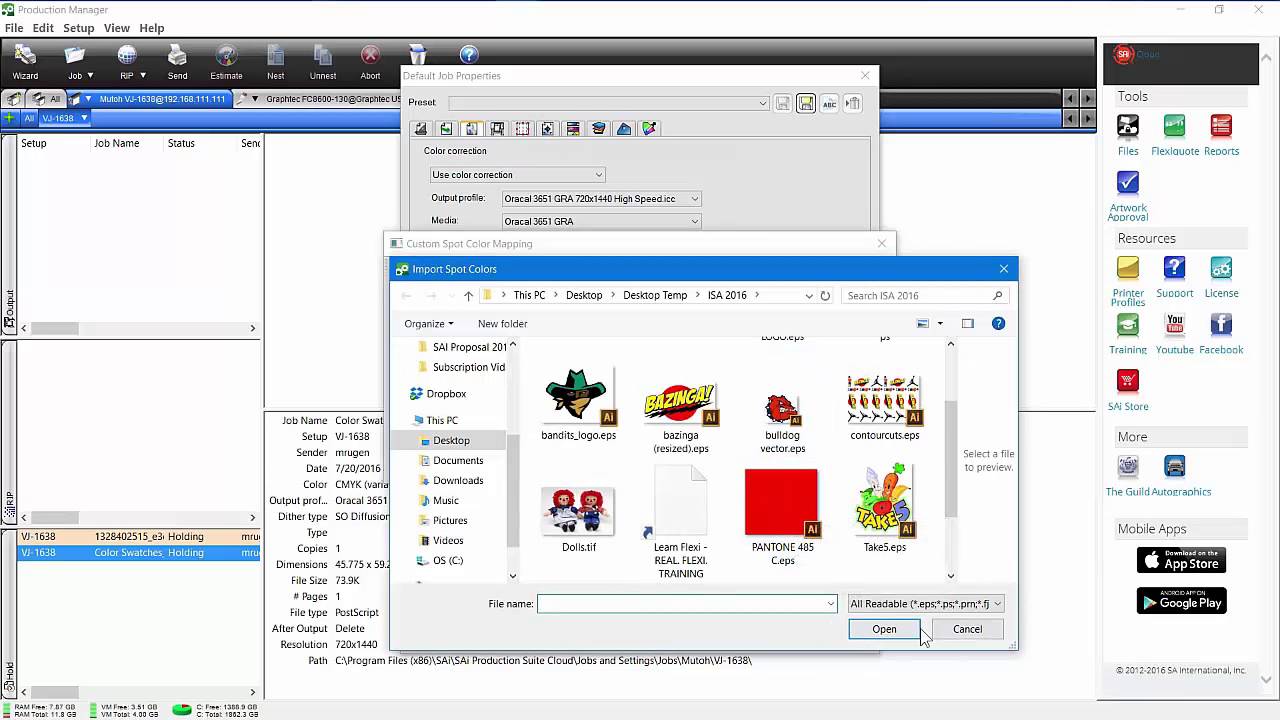Open Printer Profiles resource
The width and height of the screenshot is (1280, 720).
click(1128, 282)
